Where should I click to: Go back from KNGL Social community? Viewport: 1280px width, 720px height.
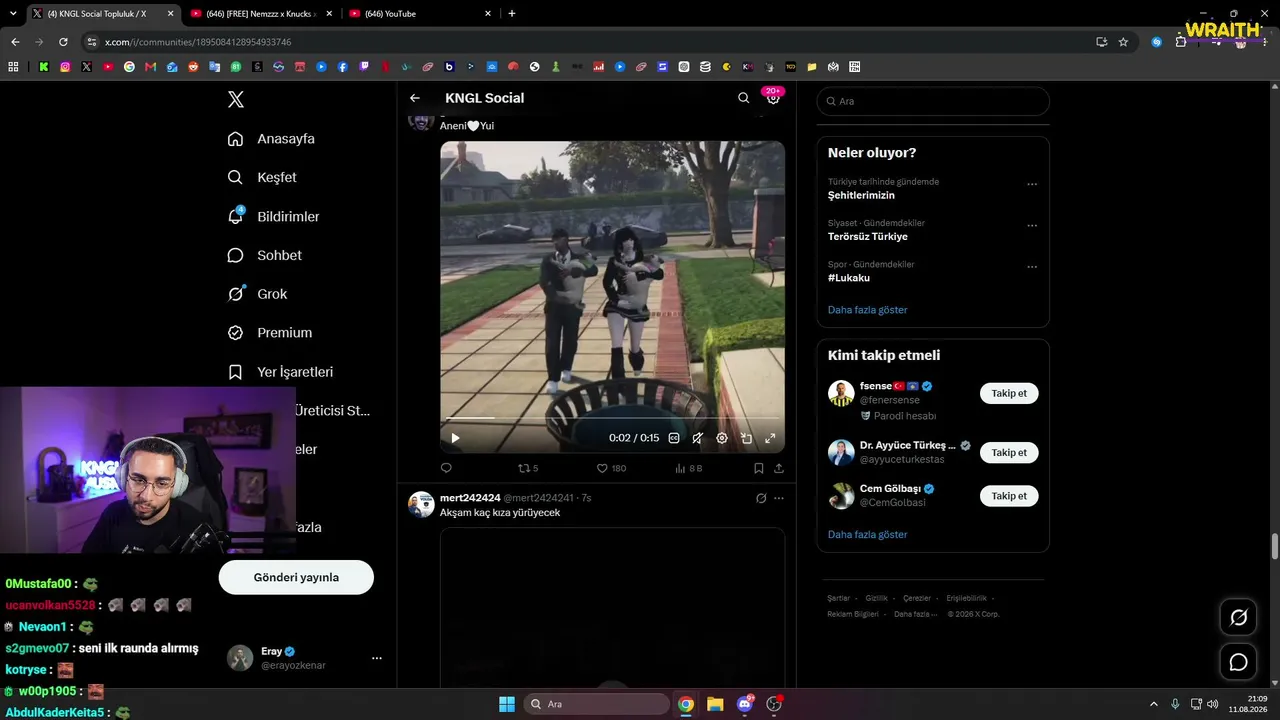(415, 98)
